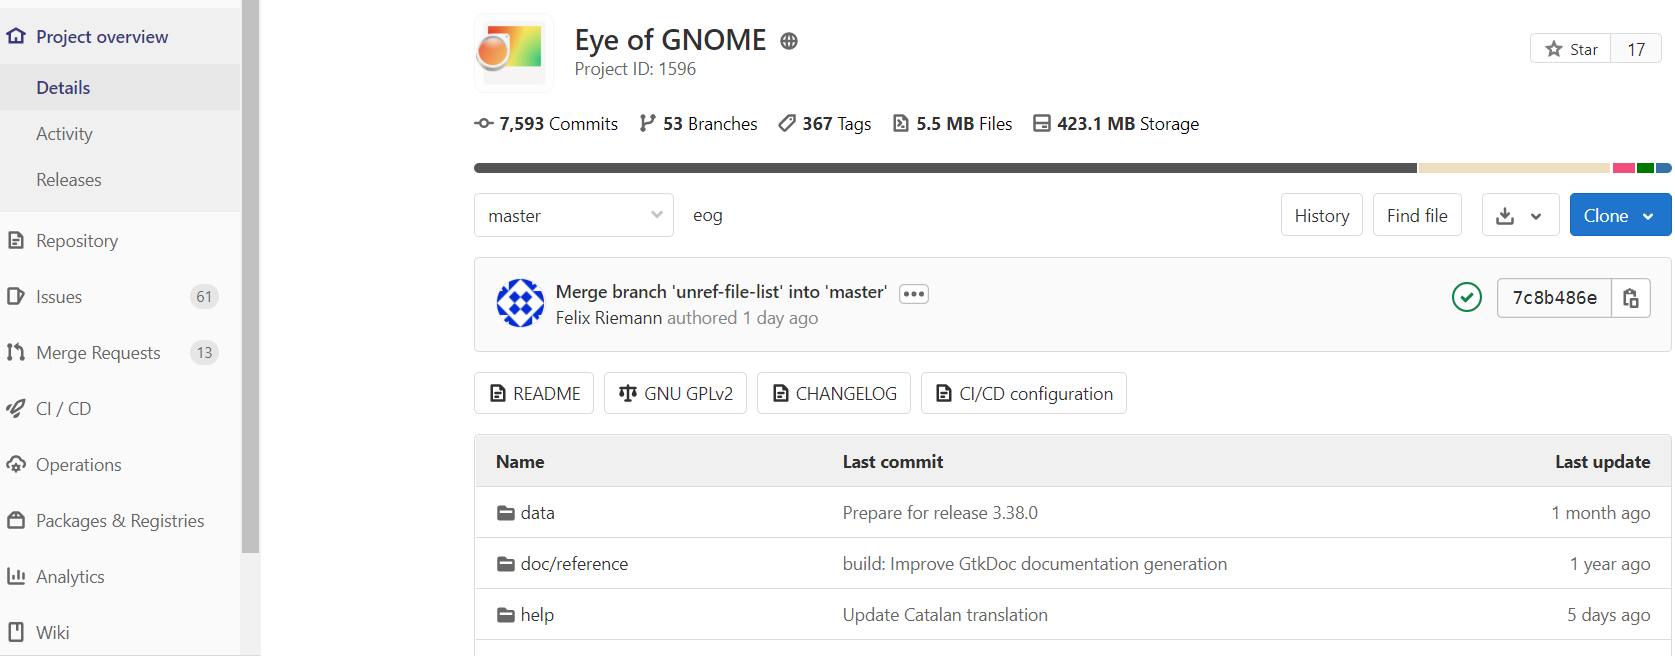Expand the commit message ellipsis toggle
Viewport: 1675px width, 656px height.
(x=913, y=294)
